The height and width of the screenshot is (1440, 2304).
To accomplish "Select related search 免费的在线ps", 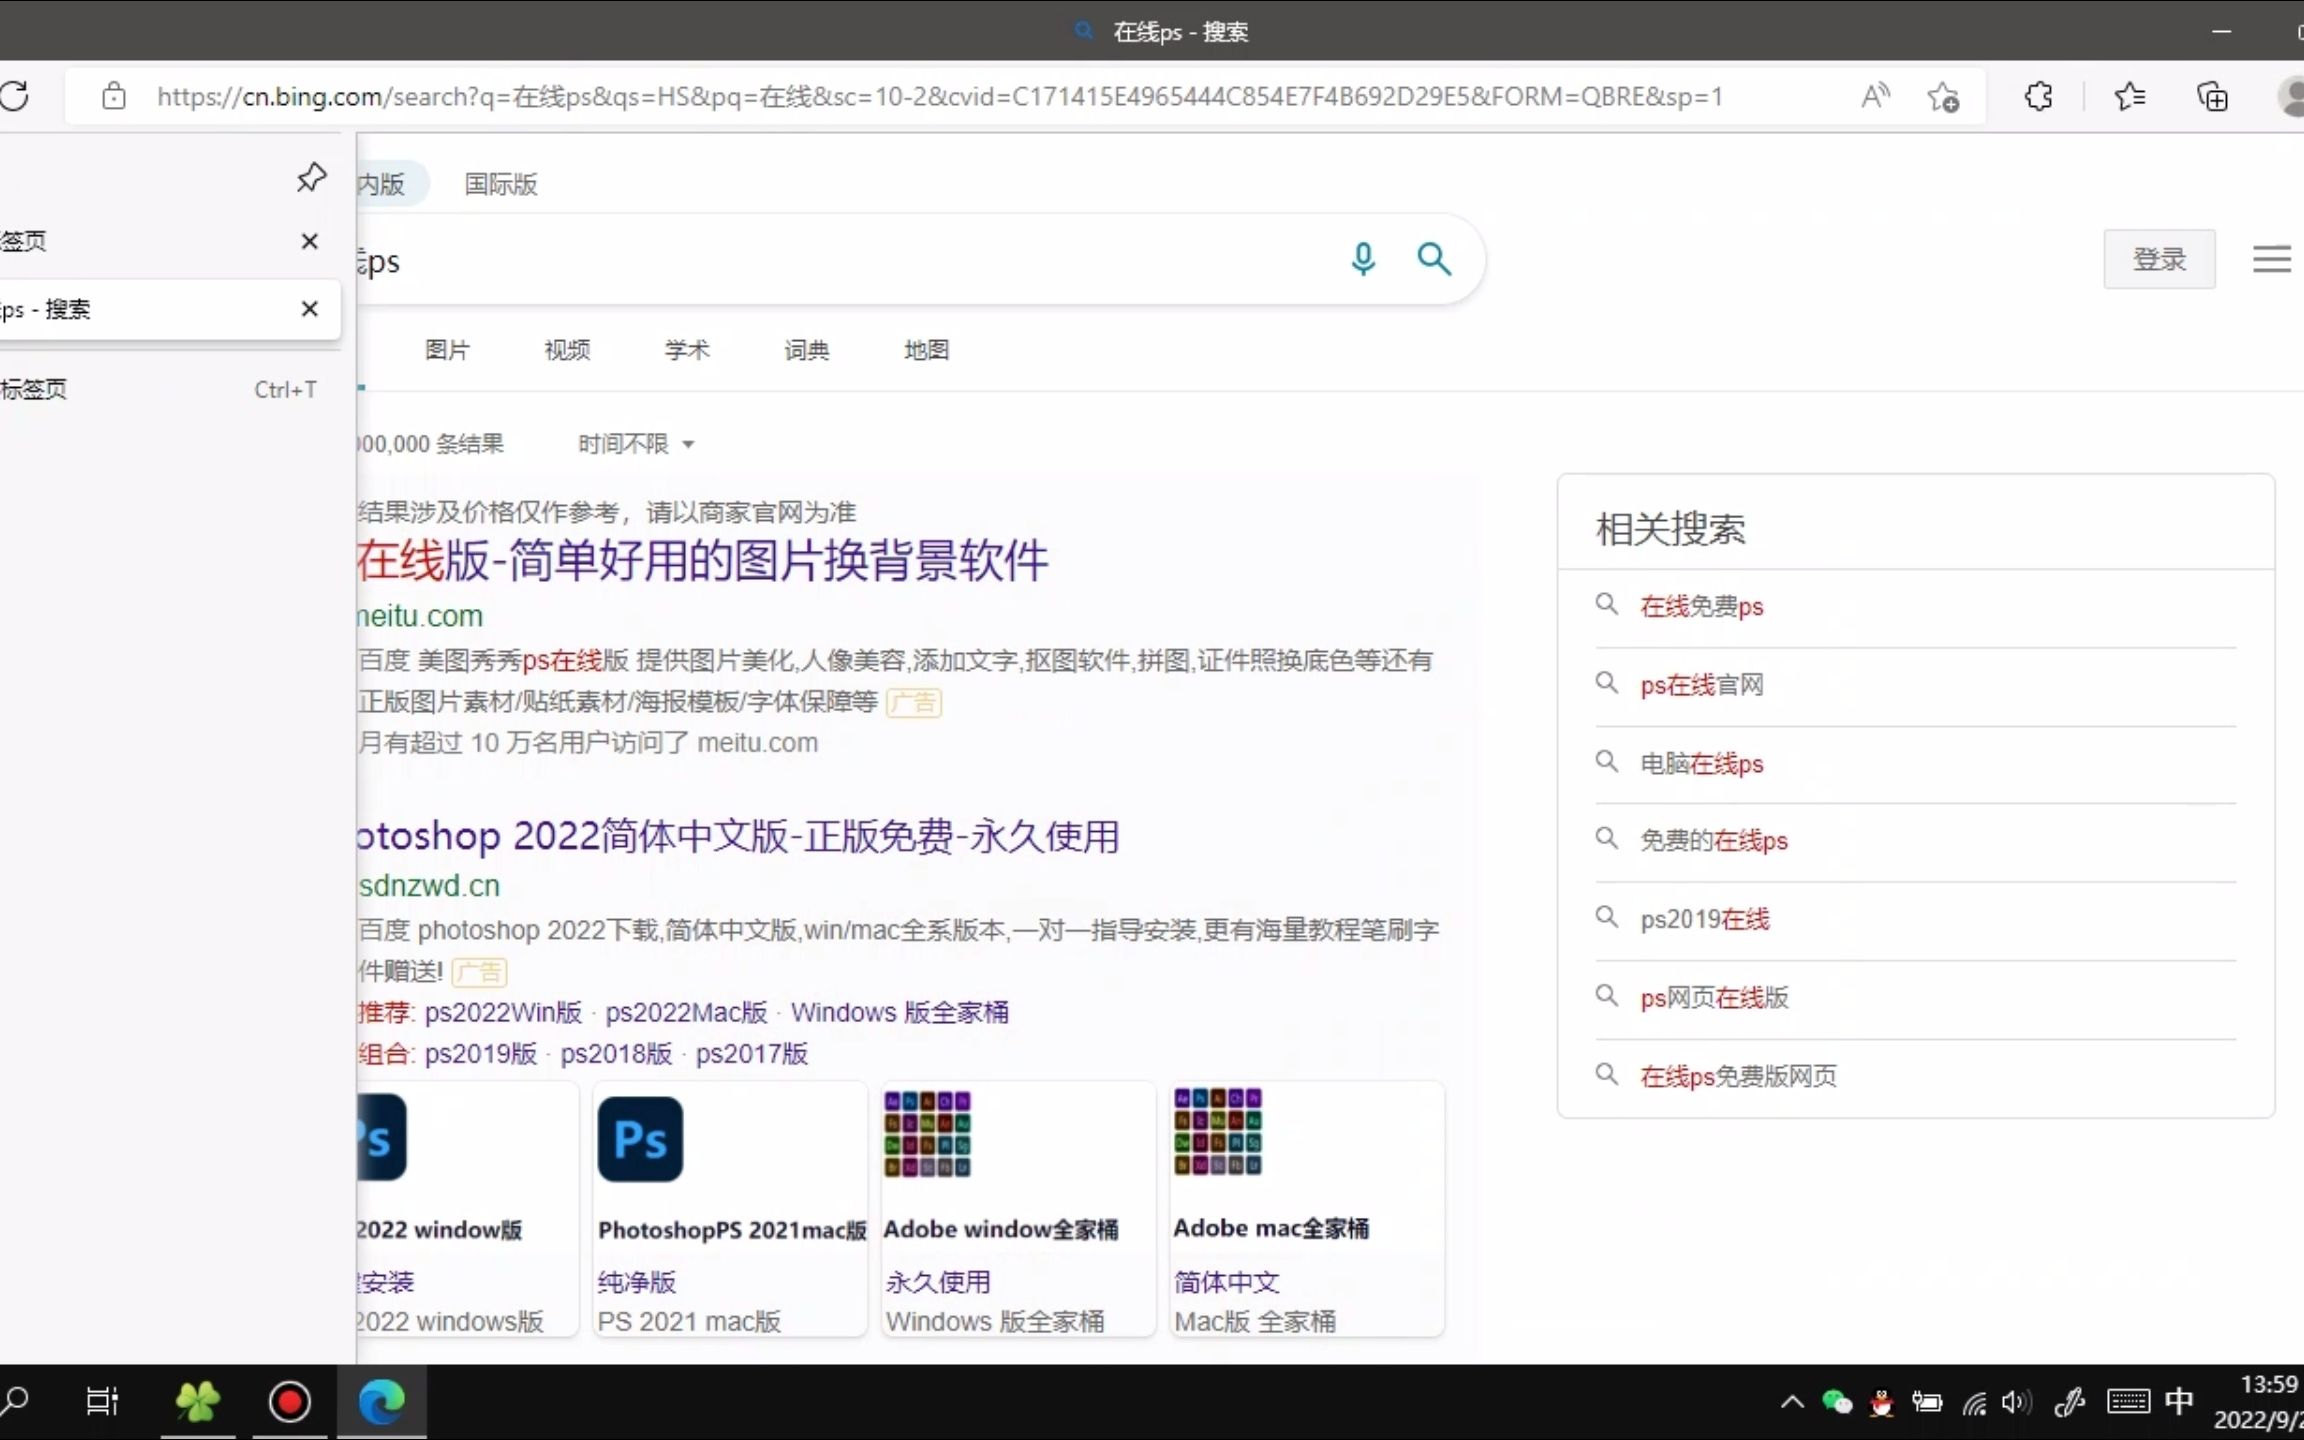I will 1713,840.
